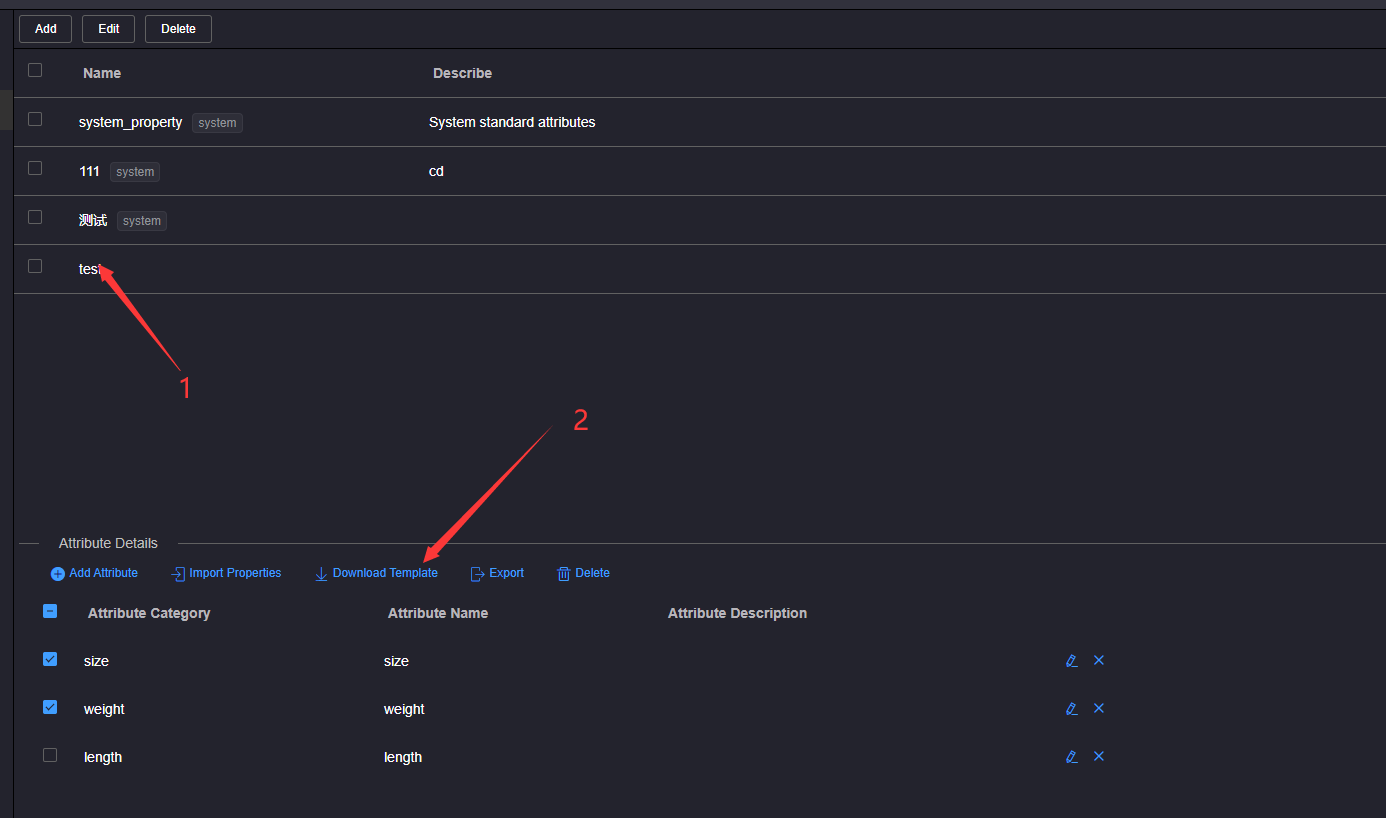This screenshot has width=1386, height=818.
Task: Click 'length' in Attribute Category column
Action: [103, 757]
